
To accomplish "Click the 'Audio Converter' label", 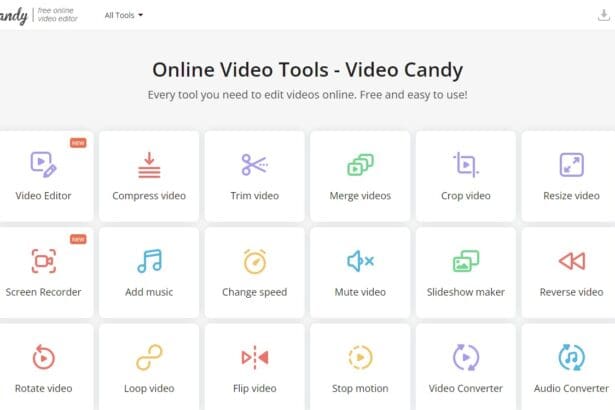I will (571, 388).
